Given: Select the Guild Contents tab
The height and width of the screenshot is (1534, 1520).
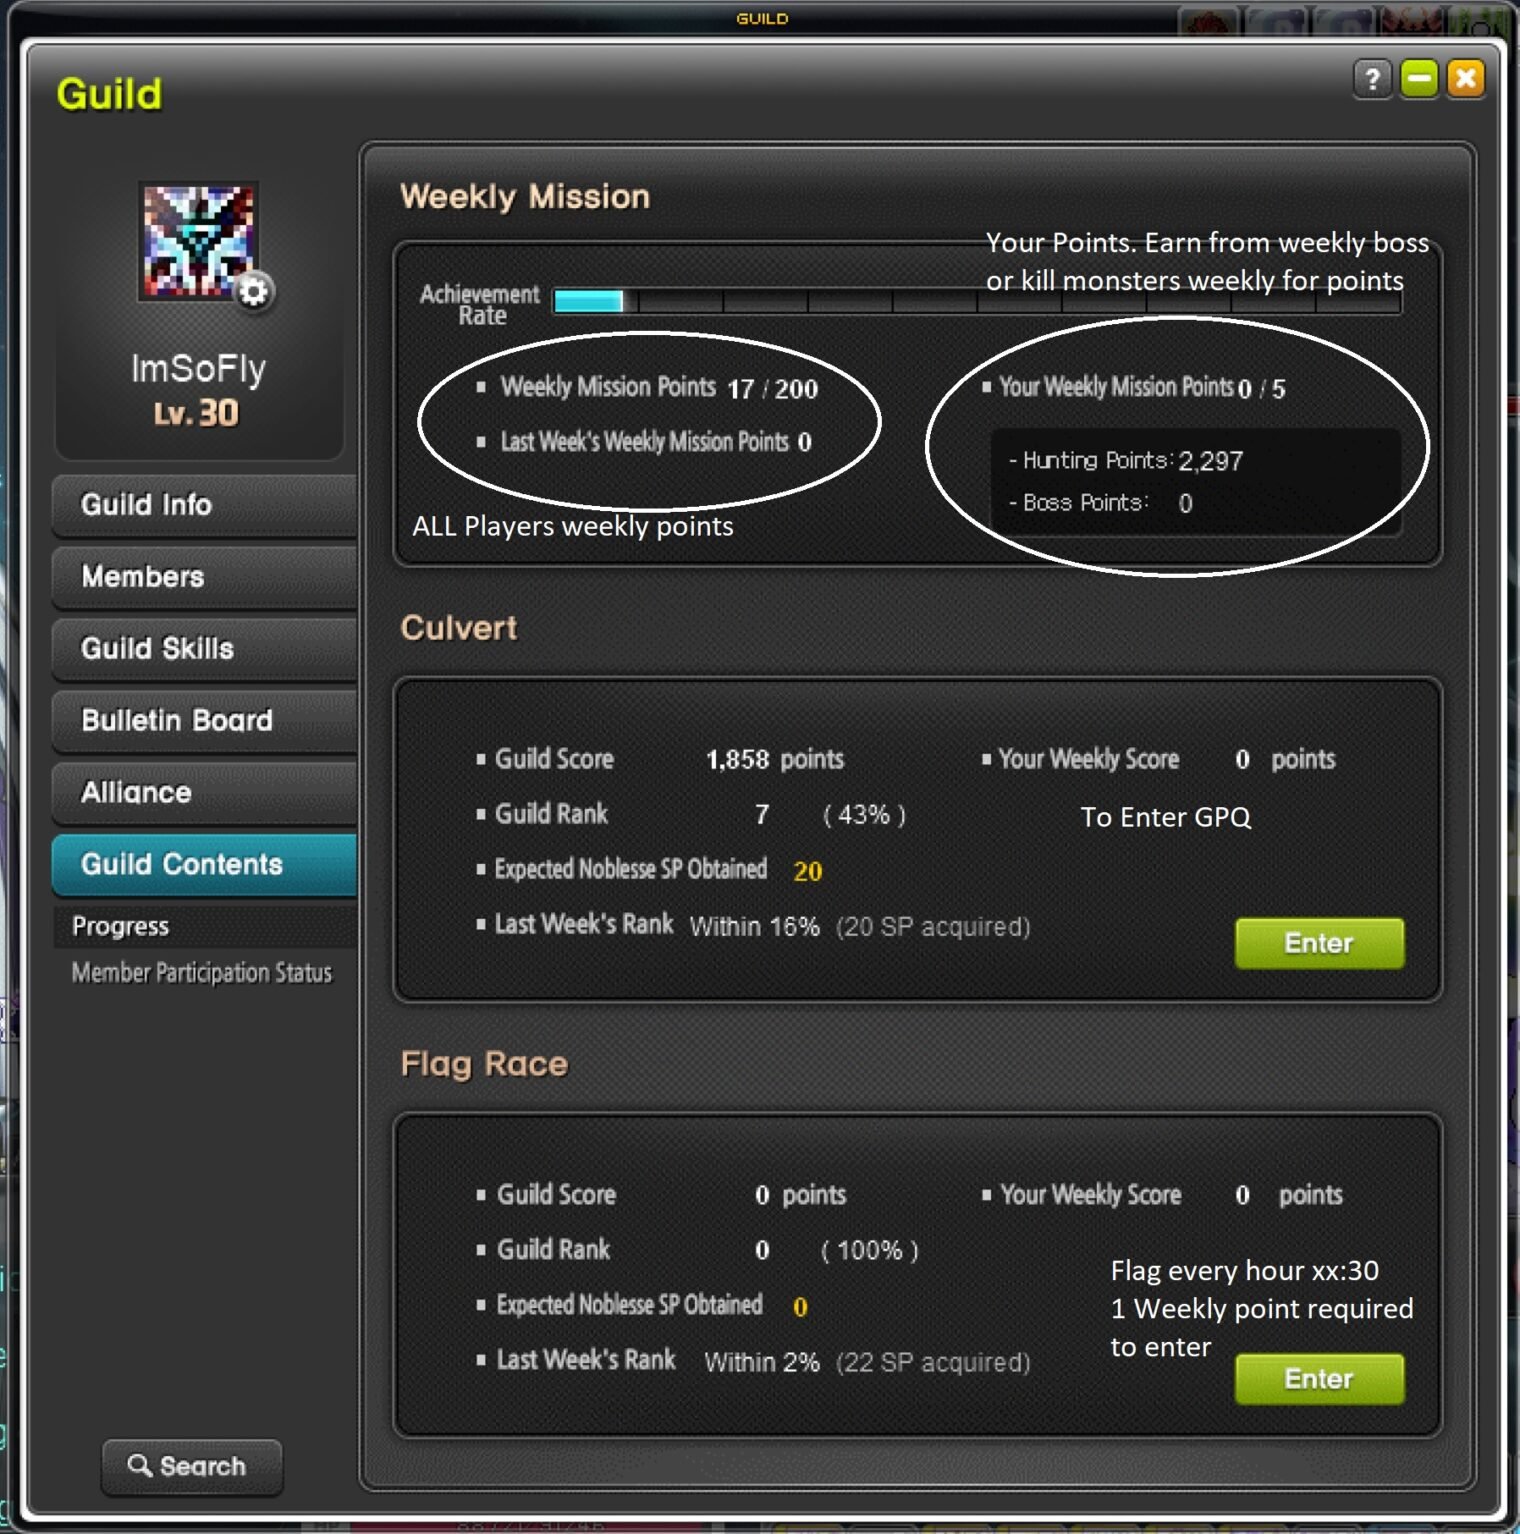Looking at the screenshot, I should [x=204, y=865].
